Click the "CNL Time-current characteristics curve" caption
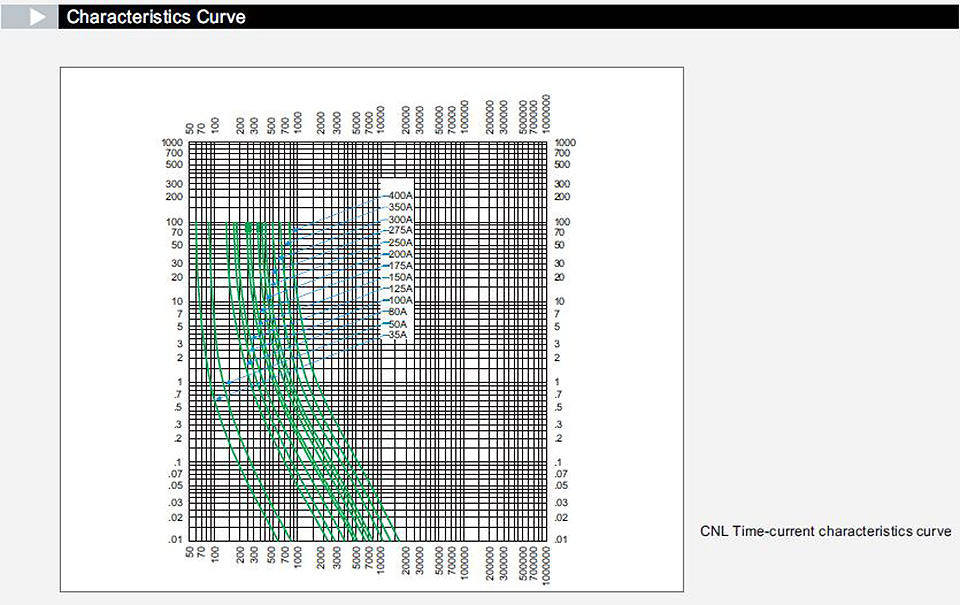The image size is (960, 605). [x=825, y=531]
